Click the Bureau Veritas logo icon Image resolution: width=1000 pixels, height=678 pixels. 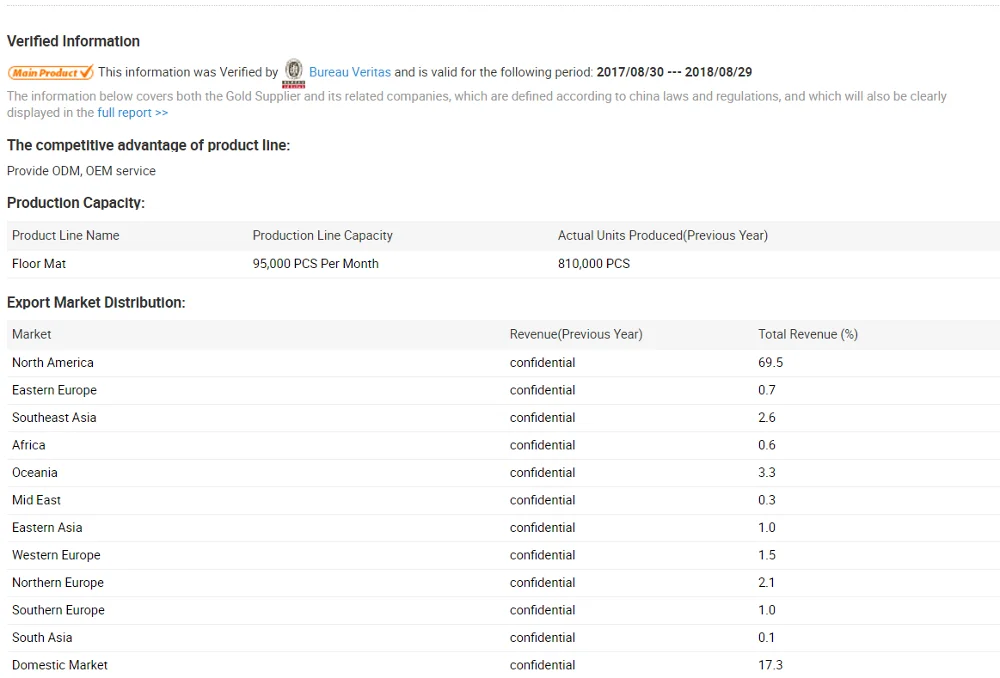(294, 71)
